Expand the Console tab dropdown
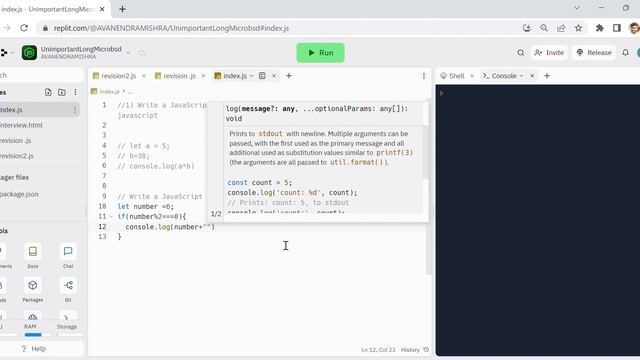Image resolution: width=640 pixels, height=360 pixels. pos(521,76)
